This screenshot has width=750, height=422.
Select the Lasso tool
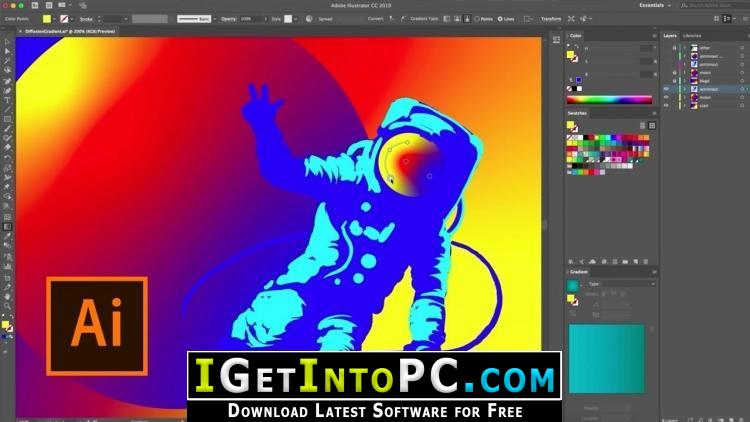click(7, 70)
